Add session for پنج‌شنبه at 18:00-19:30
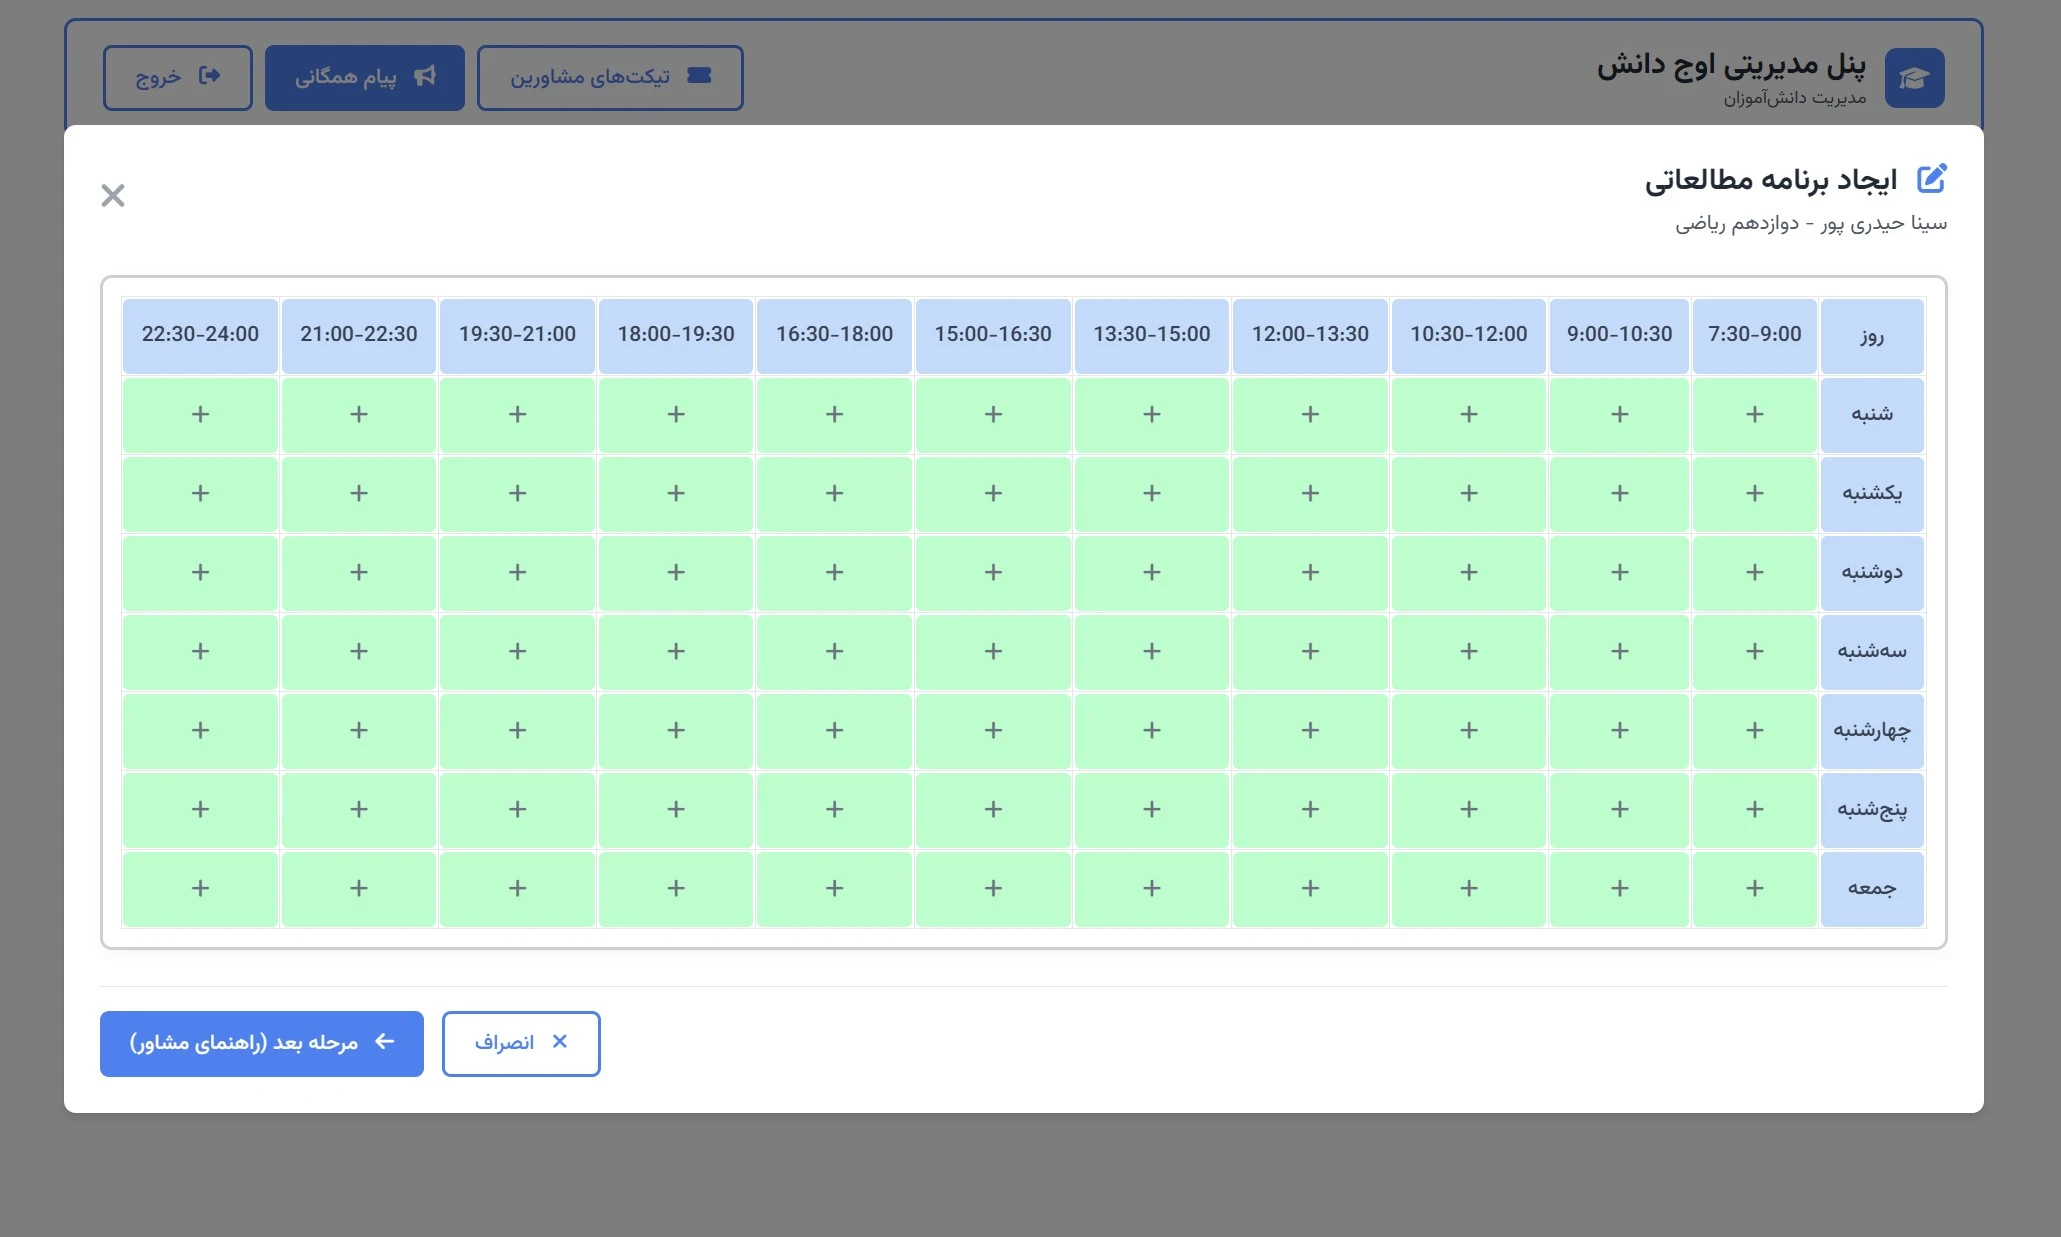The image size is (2061, 1237). pyautogui.click(x=676, y=809)
